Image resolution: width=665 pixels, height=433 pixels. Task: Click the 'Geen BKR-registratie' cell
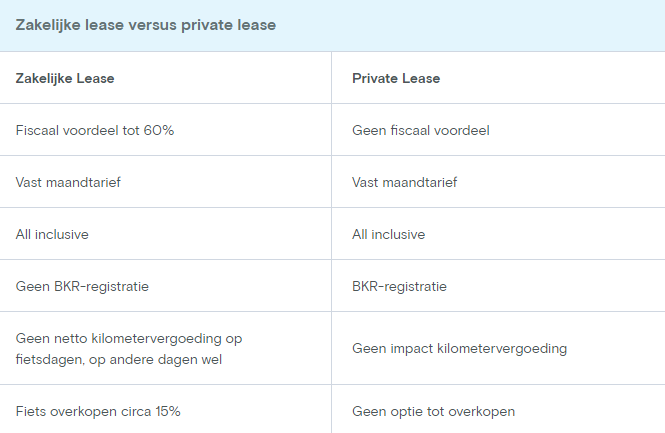tap(82, 286)
